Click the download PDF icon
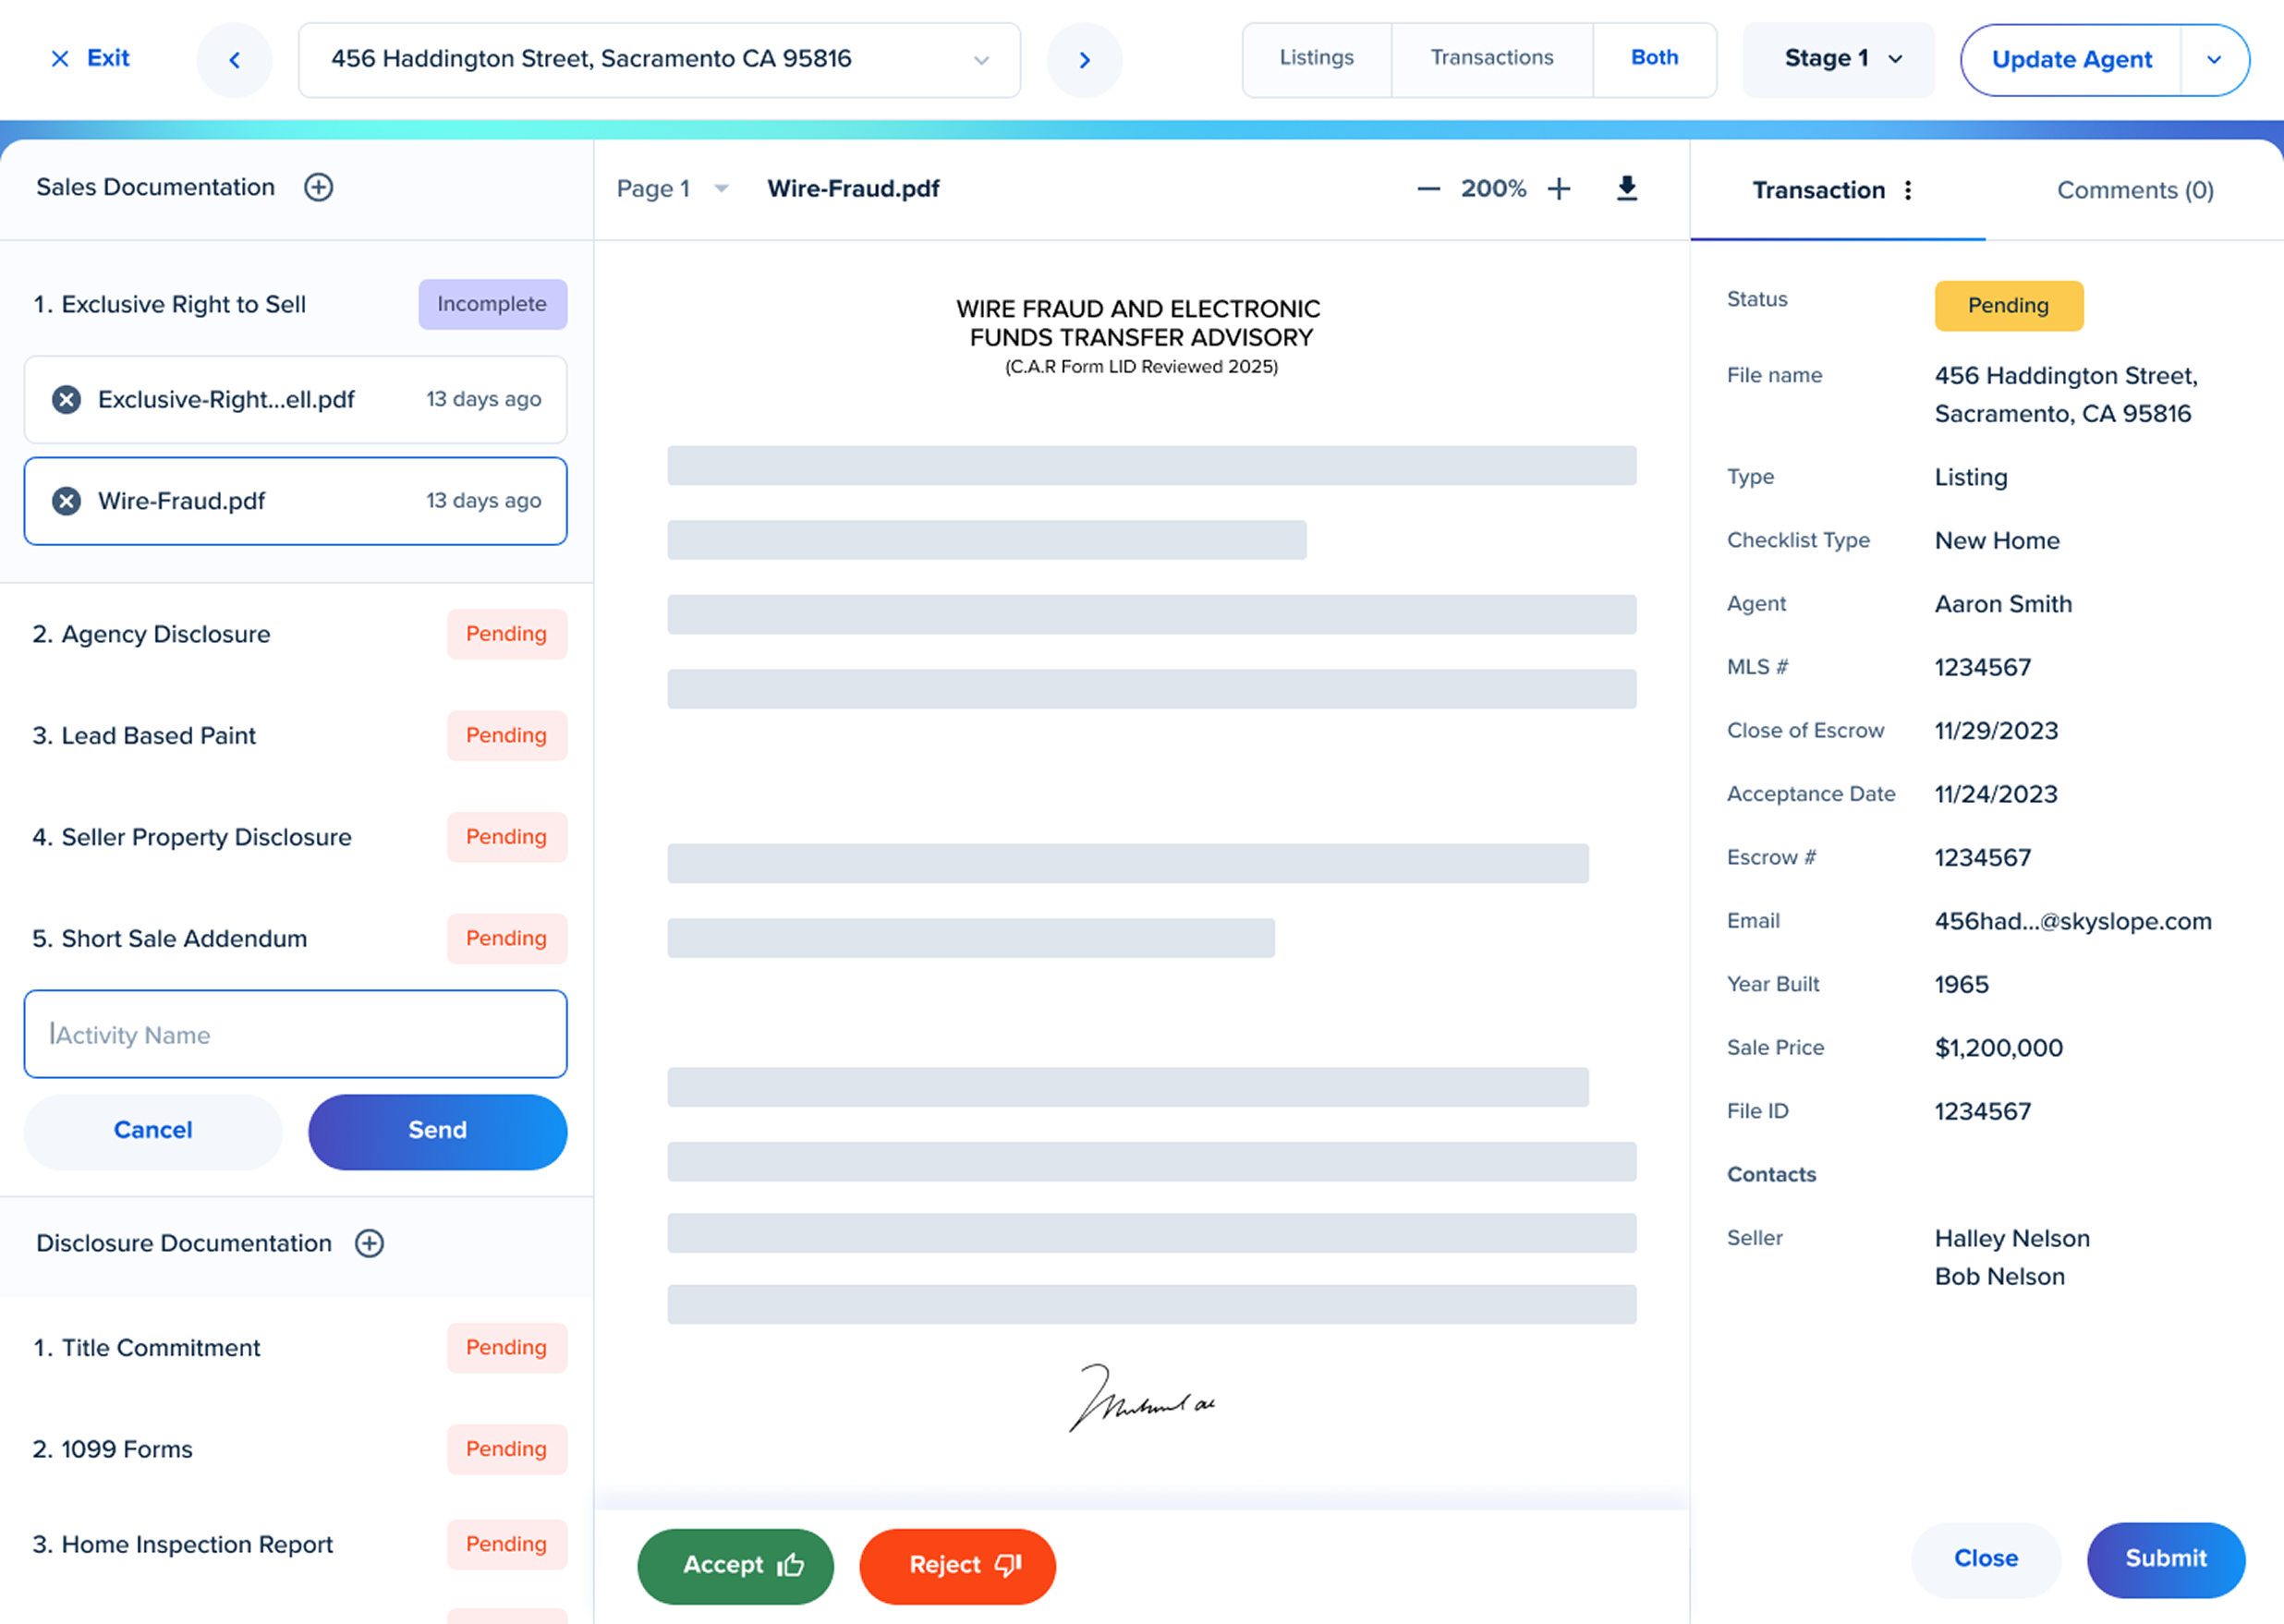Image resolution: width=2284 pixels, height=1624 pixels. (x=1627, y=188)
